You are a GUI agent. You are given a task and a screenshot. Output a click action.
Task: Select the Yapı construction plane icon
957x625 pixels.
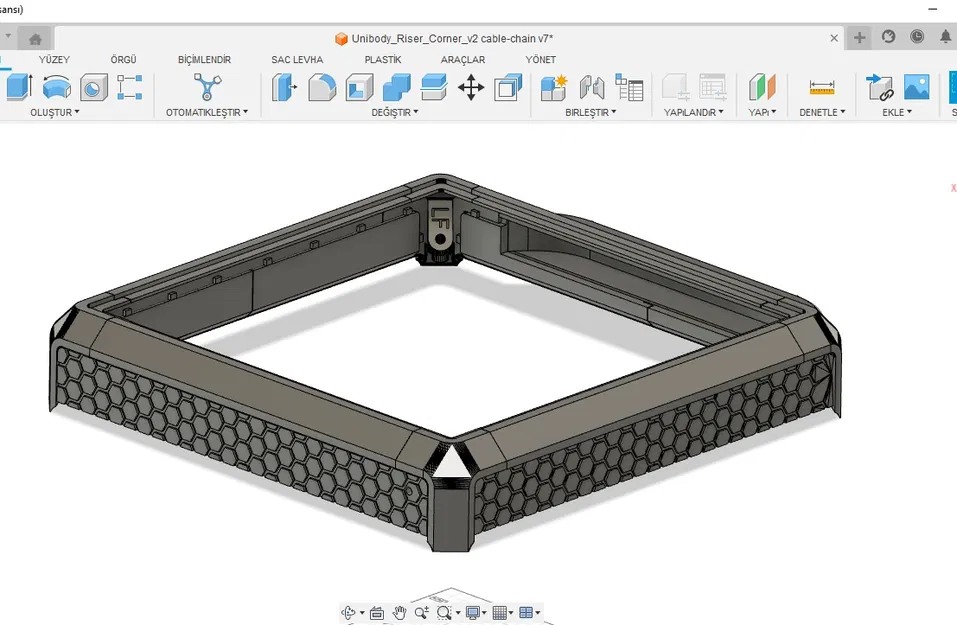click(762, 87)
